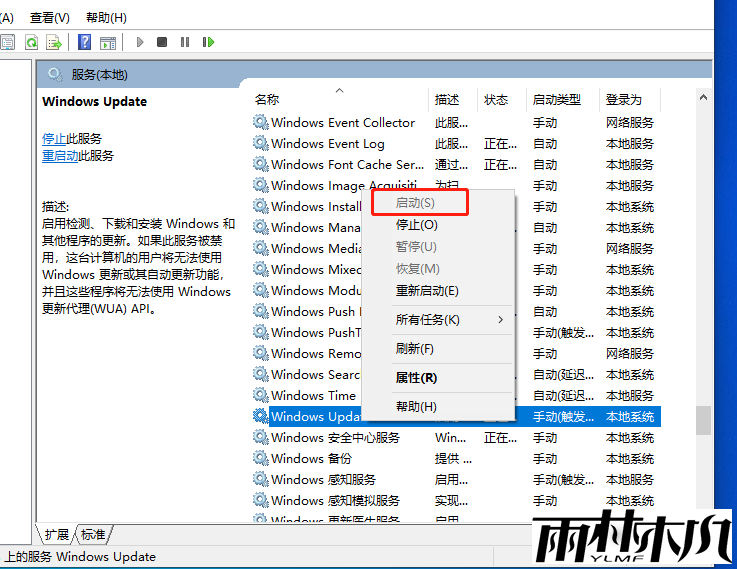Click the gear icon of Windows Time
737x569 pixels.
260,395
